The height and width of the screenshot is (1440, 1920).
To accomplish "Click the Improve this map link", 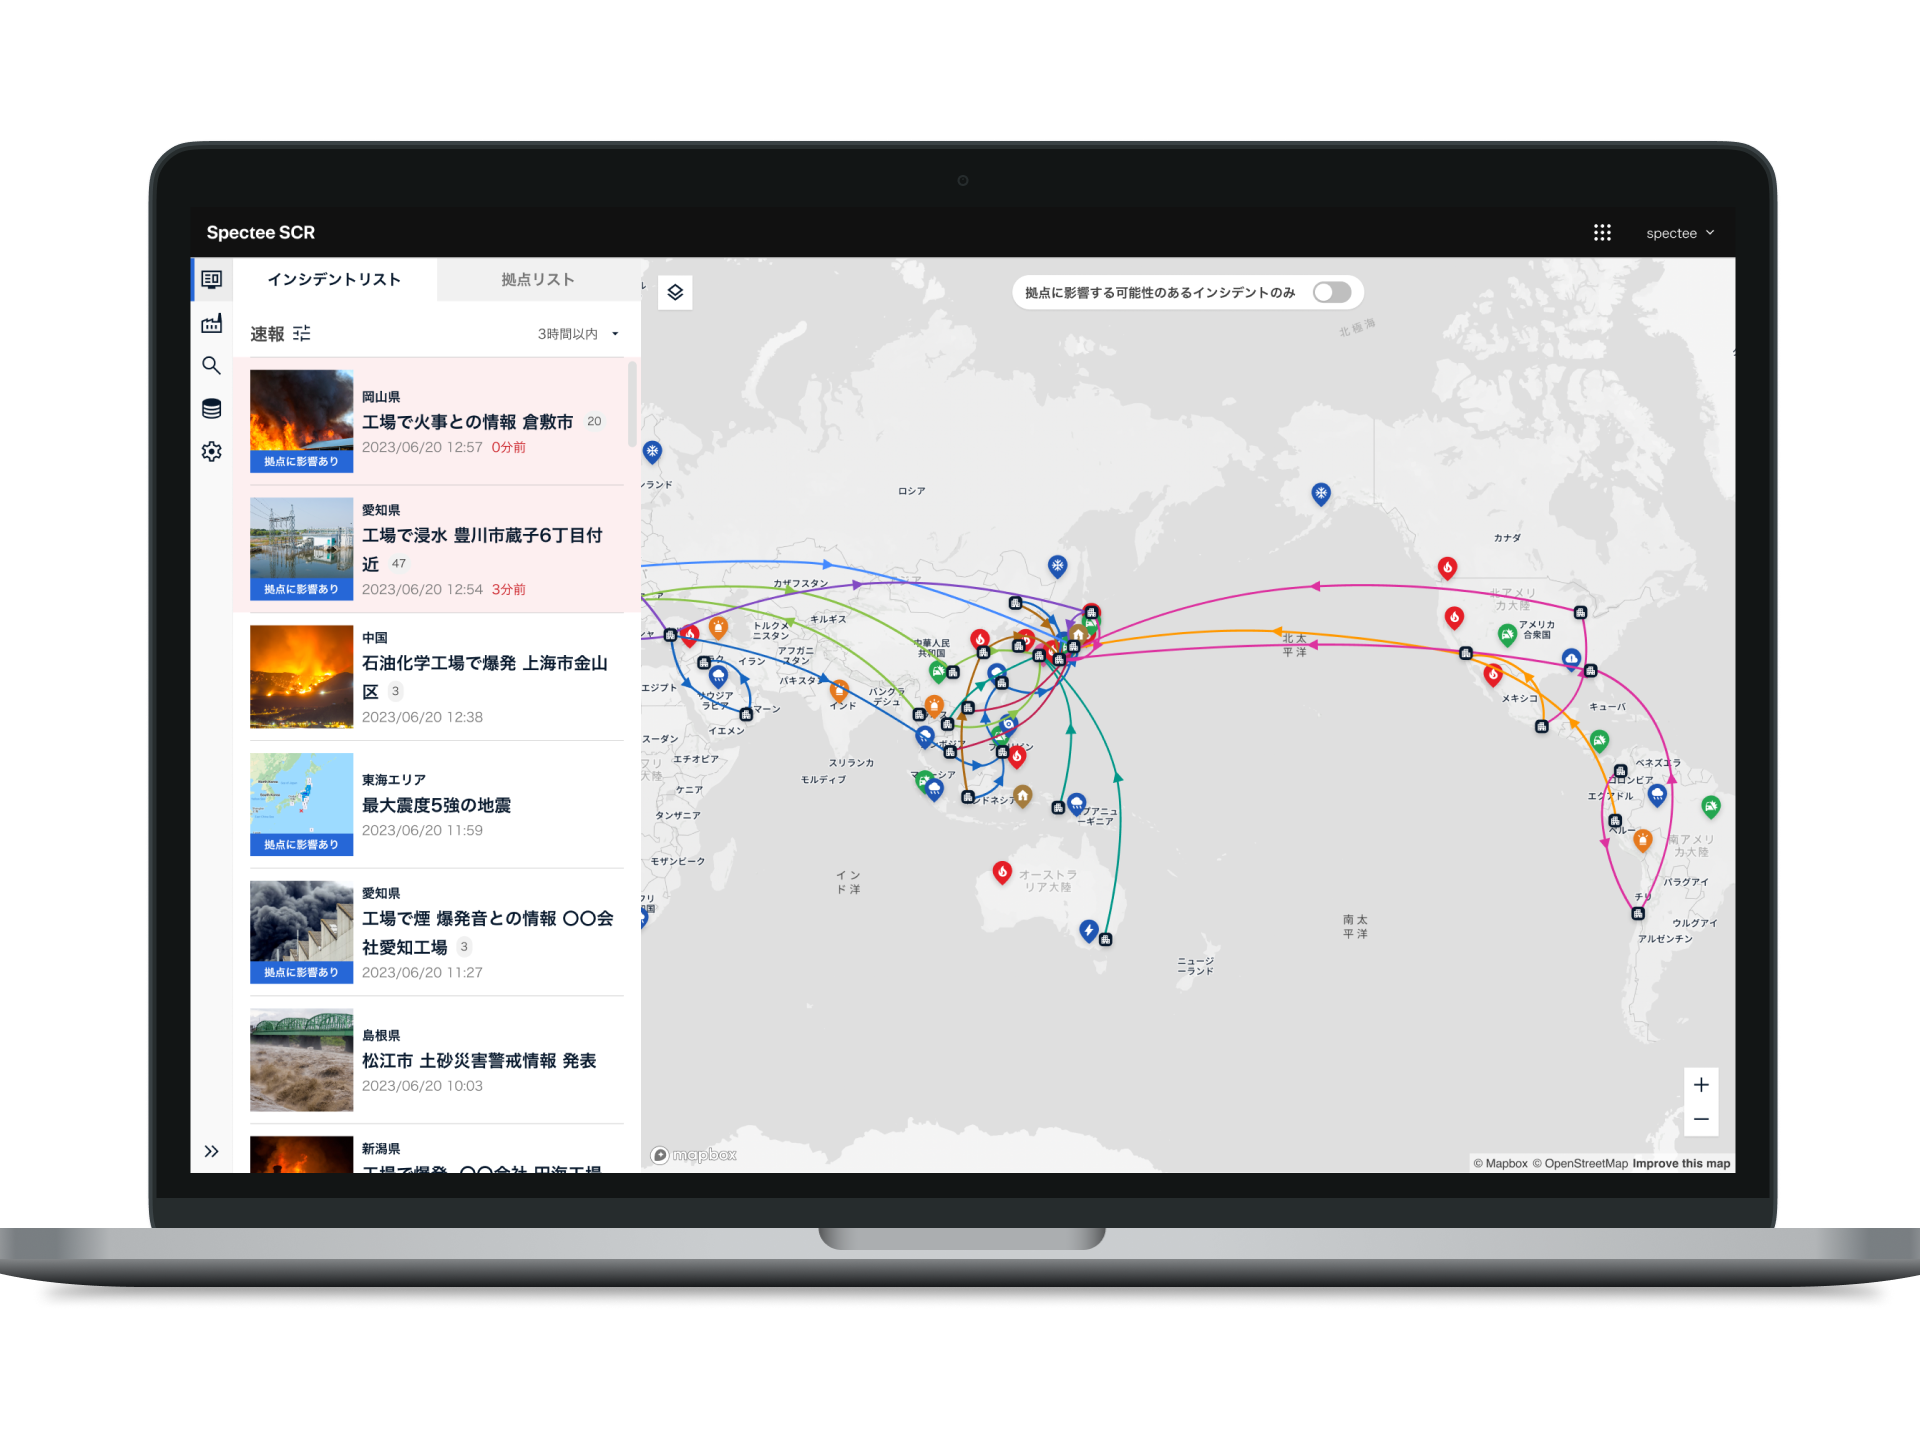I will (1681, 1163).
